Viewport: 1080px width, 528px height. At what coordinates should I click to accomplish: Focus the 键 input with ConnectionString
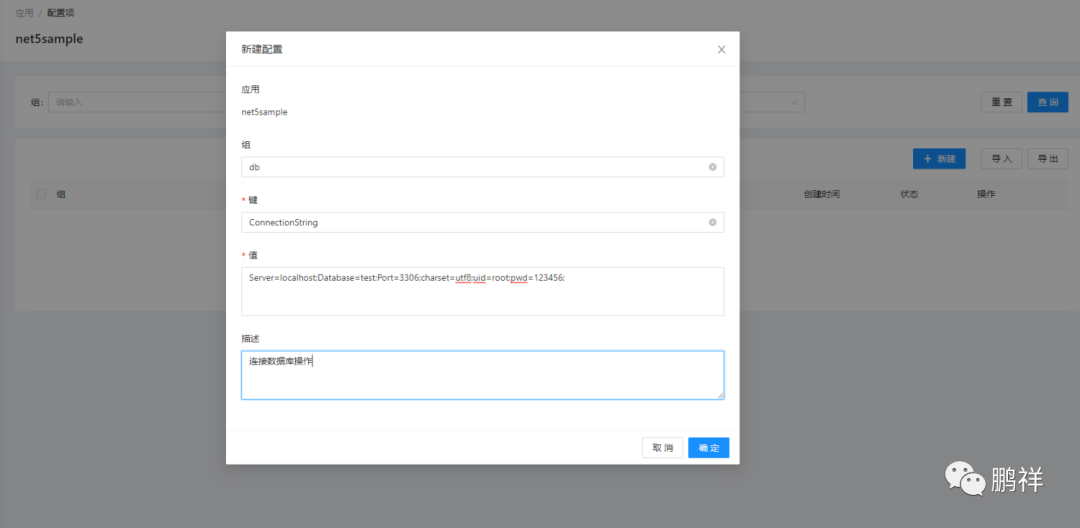[x=482, y=222]
